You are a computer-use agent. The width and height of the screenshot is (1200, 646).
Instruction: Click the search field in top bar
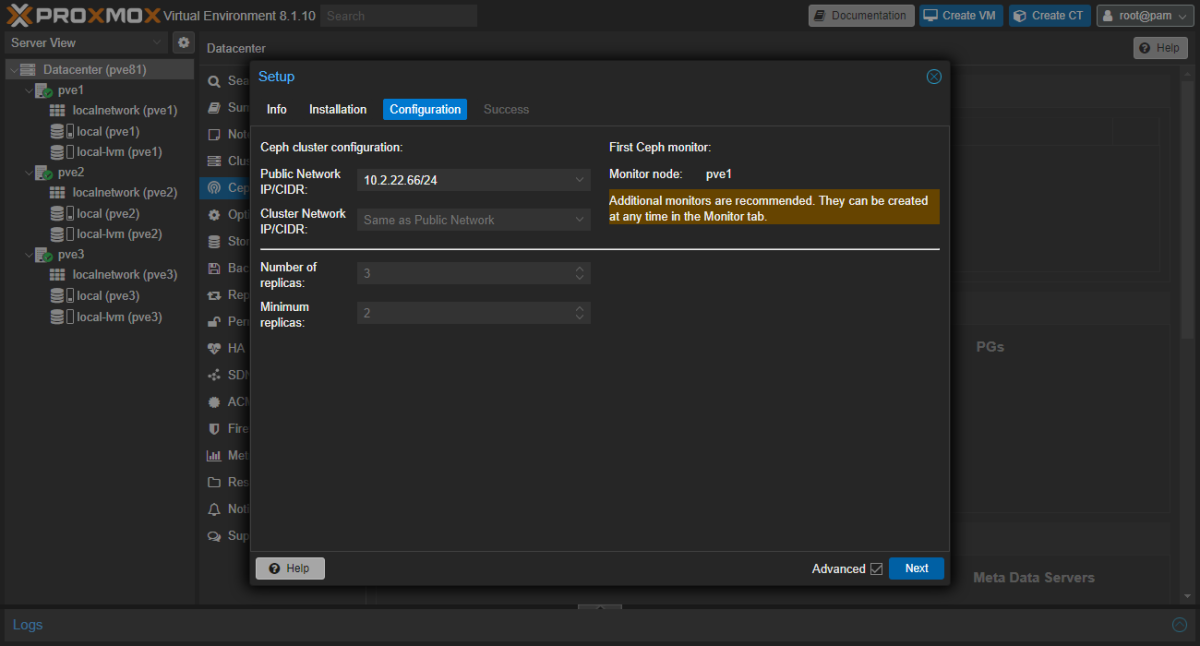pyautogui.click(x=399, y=16)
